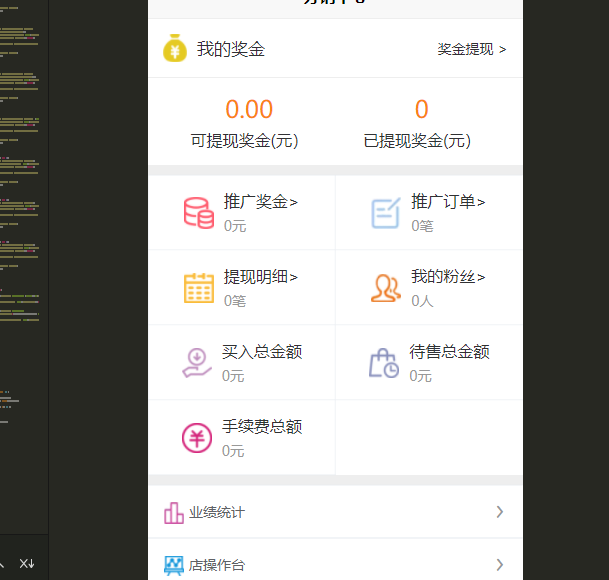Open 奖金提现 withdrawal link
Viewport: 609px width, 580px height.
click(x=471, y=49)
